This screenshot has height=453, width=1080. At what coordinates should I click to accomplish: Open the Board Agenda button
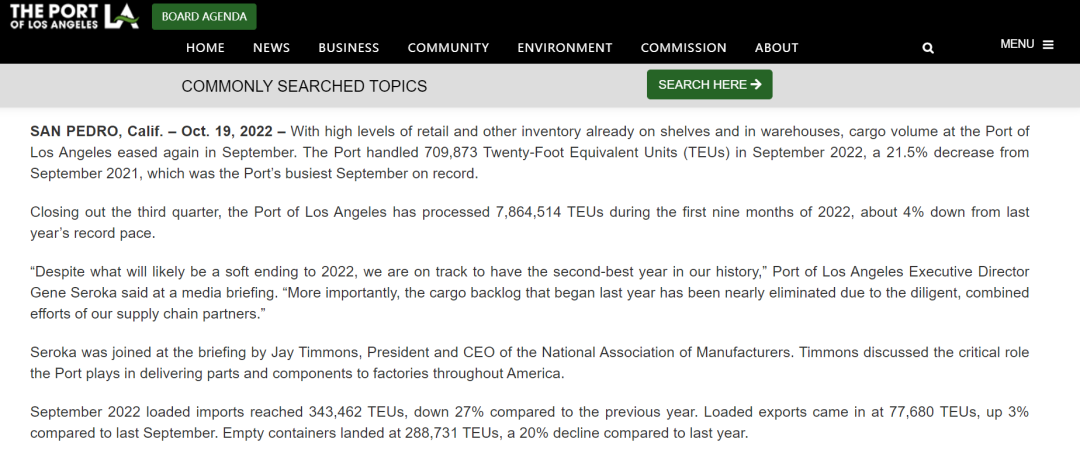[204, 16]
